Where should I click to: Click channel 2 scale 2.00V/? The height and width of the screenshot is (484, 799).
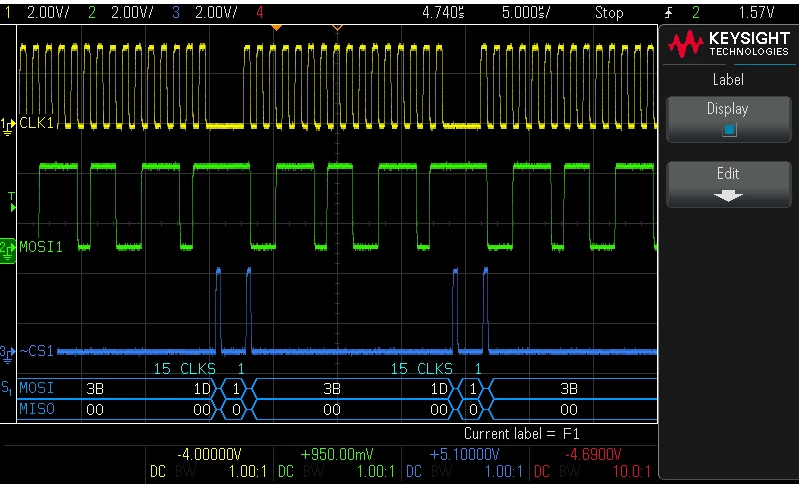(132, 13)
